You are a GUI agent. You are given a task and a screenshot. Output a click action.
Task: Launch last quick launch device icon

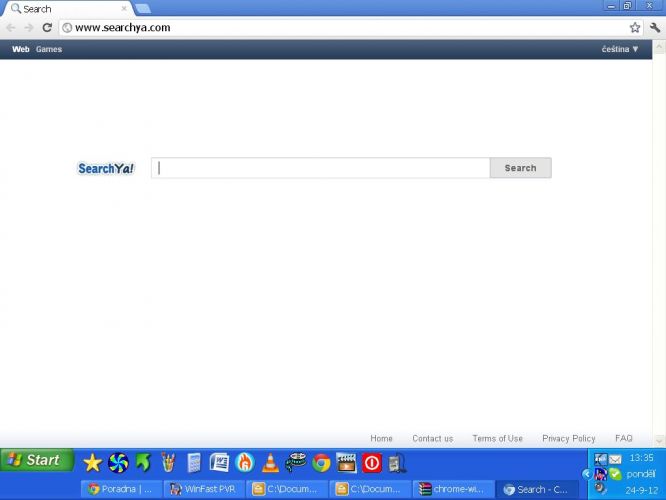(x=397, y=463)
